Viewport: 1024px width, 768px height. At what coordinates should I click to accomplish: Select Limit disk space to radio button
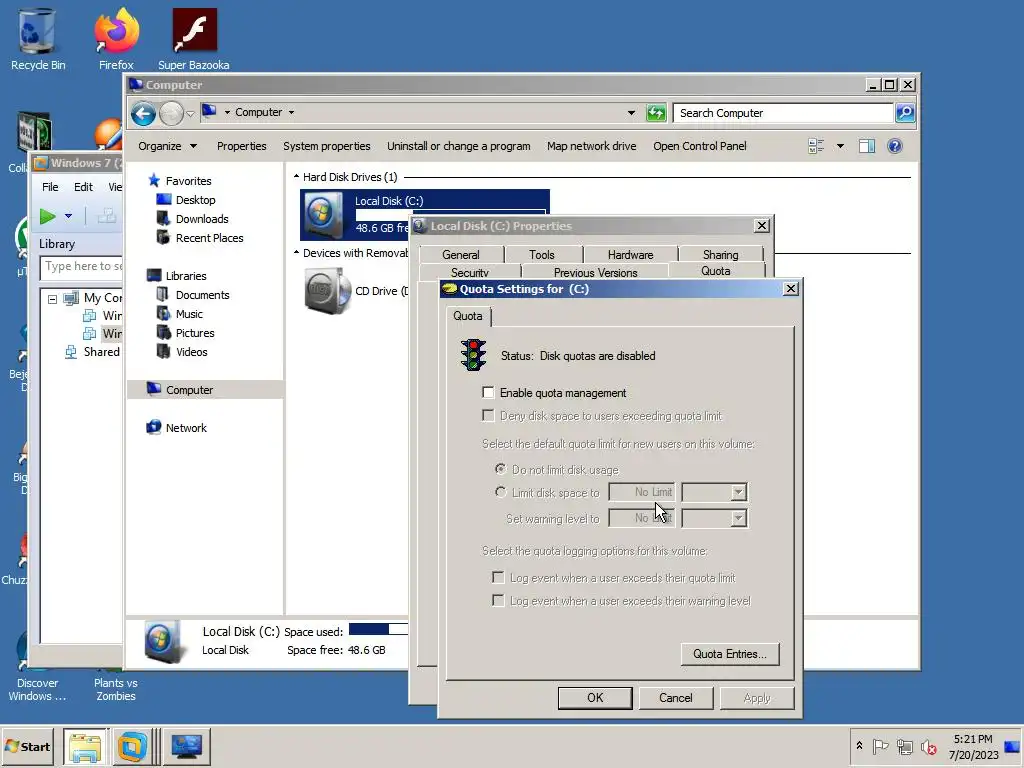(x=501, y=492)
